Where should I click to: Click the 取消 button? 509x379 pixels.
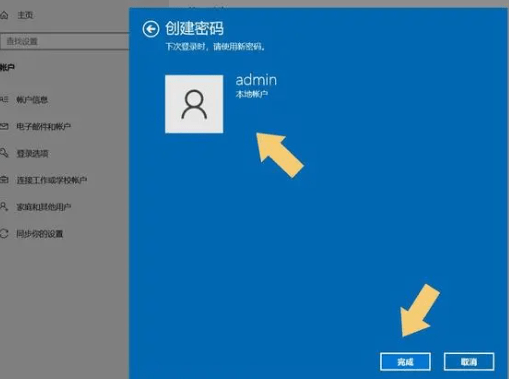click(469, 362)
